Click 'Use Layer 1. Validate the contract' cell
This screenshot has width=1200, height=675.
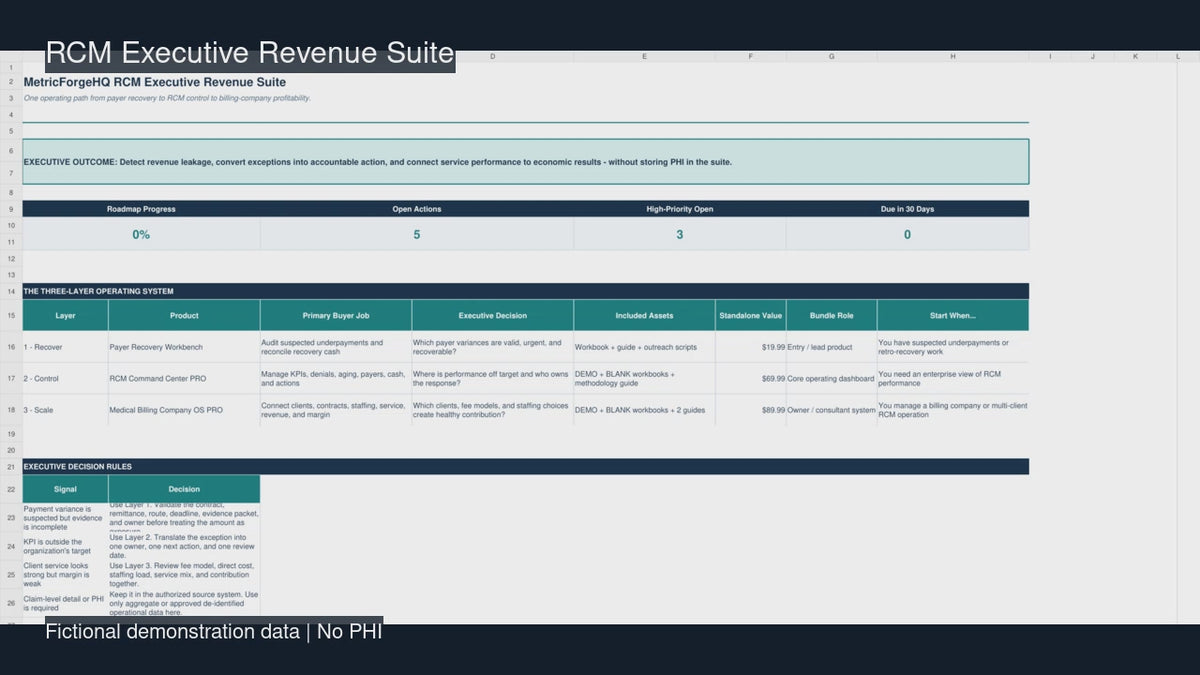[184, 518]
